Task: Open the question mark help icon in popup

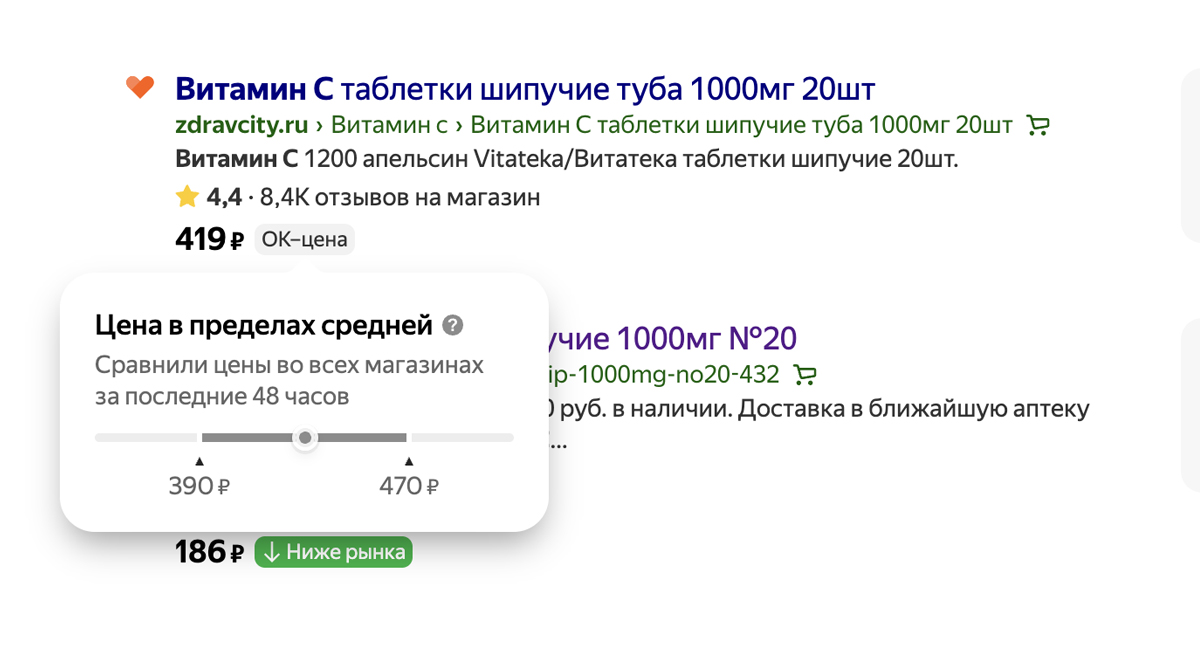Action: [x=453, y=325]
